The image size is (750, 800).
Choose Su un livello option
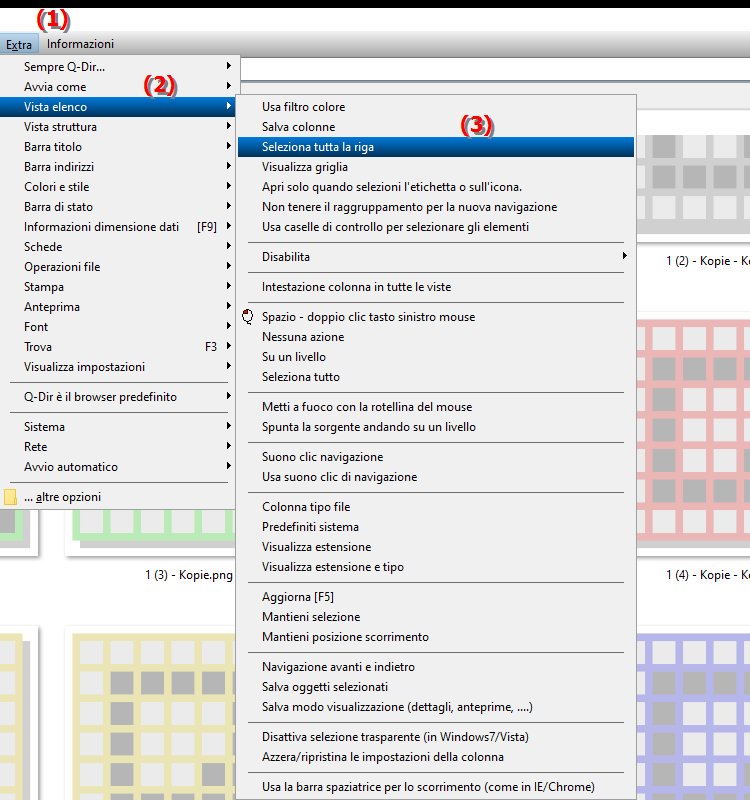tap(436, 357)
